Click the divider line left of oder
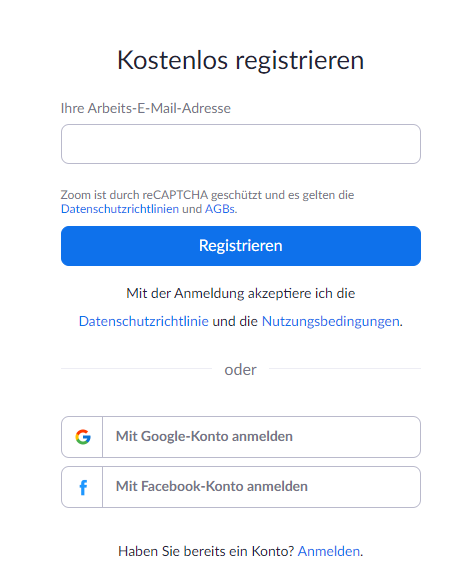Viewport: 474px width, 572px height. [136, 368]
